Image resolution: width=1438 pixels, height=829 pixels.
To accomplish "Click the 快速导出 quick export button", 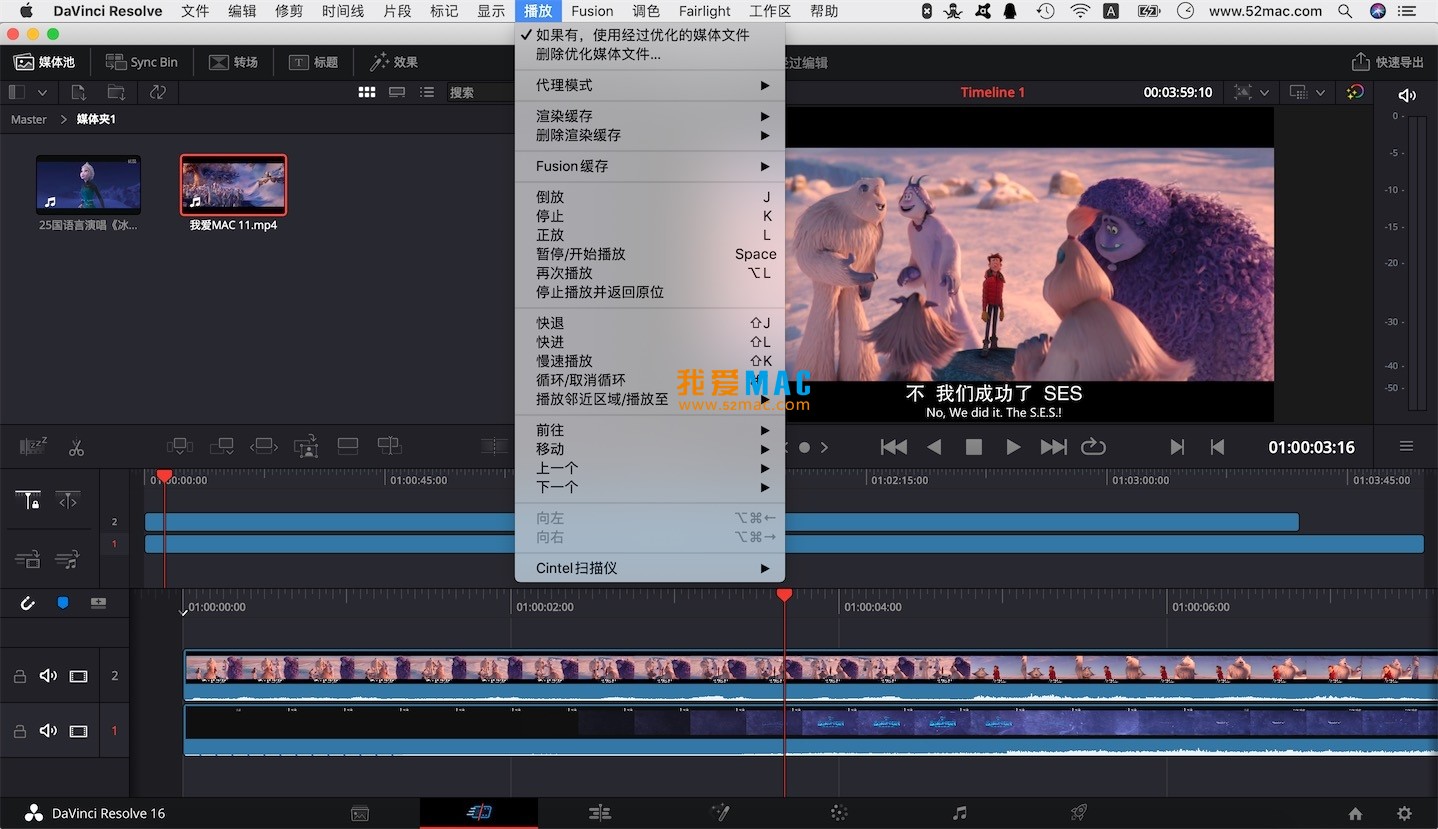I will point(1388,62).
